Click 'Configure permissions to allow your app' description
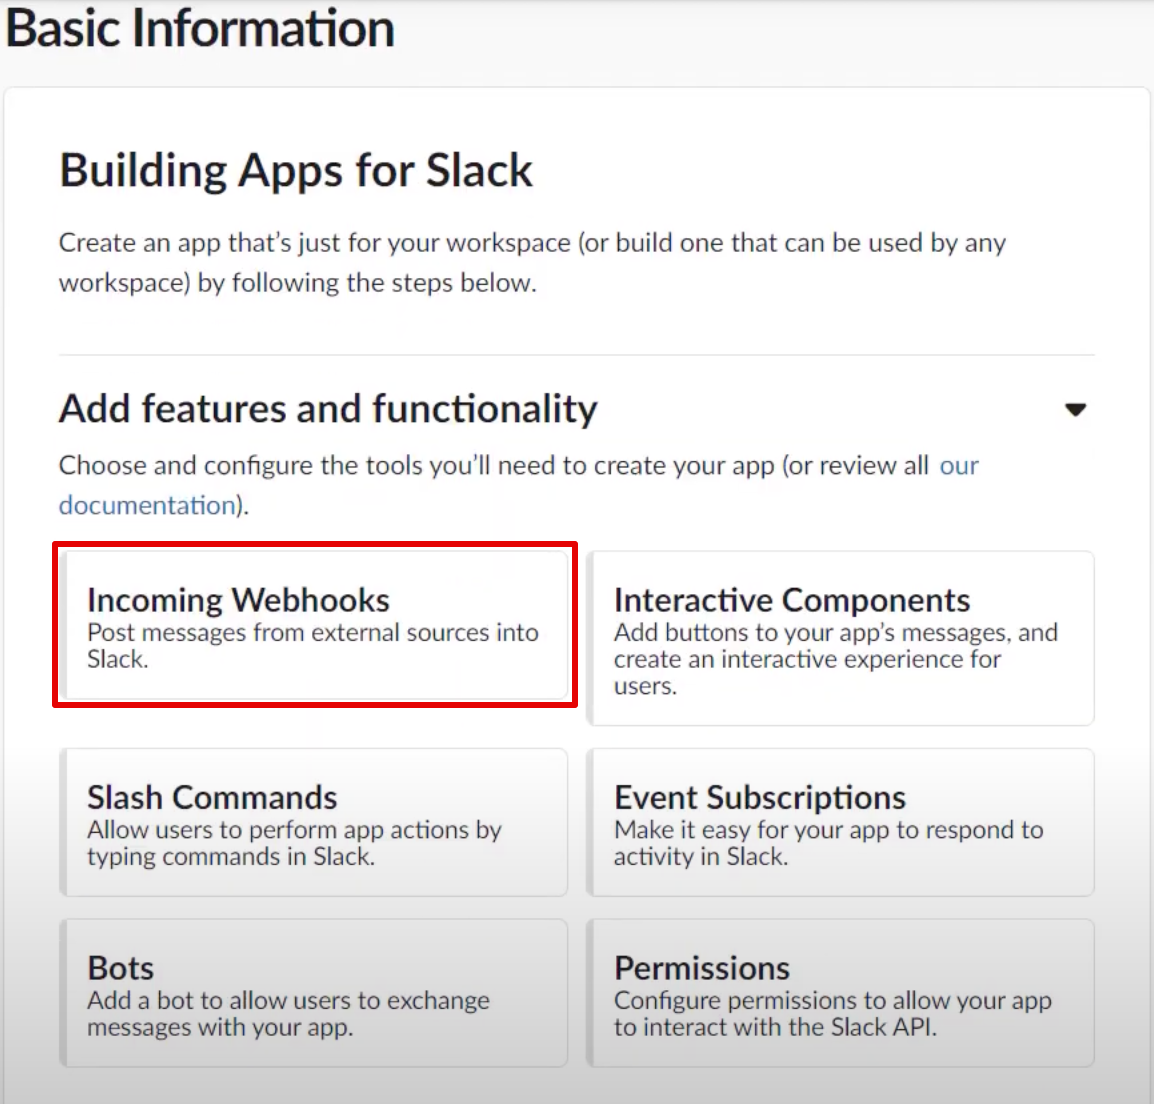The height and width of the screenshot is (1104, 1154). tap(833, 1013)
